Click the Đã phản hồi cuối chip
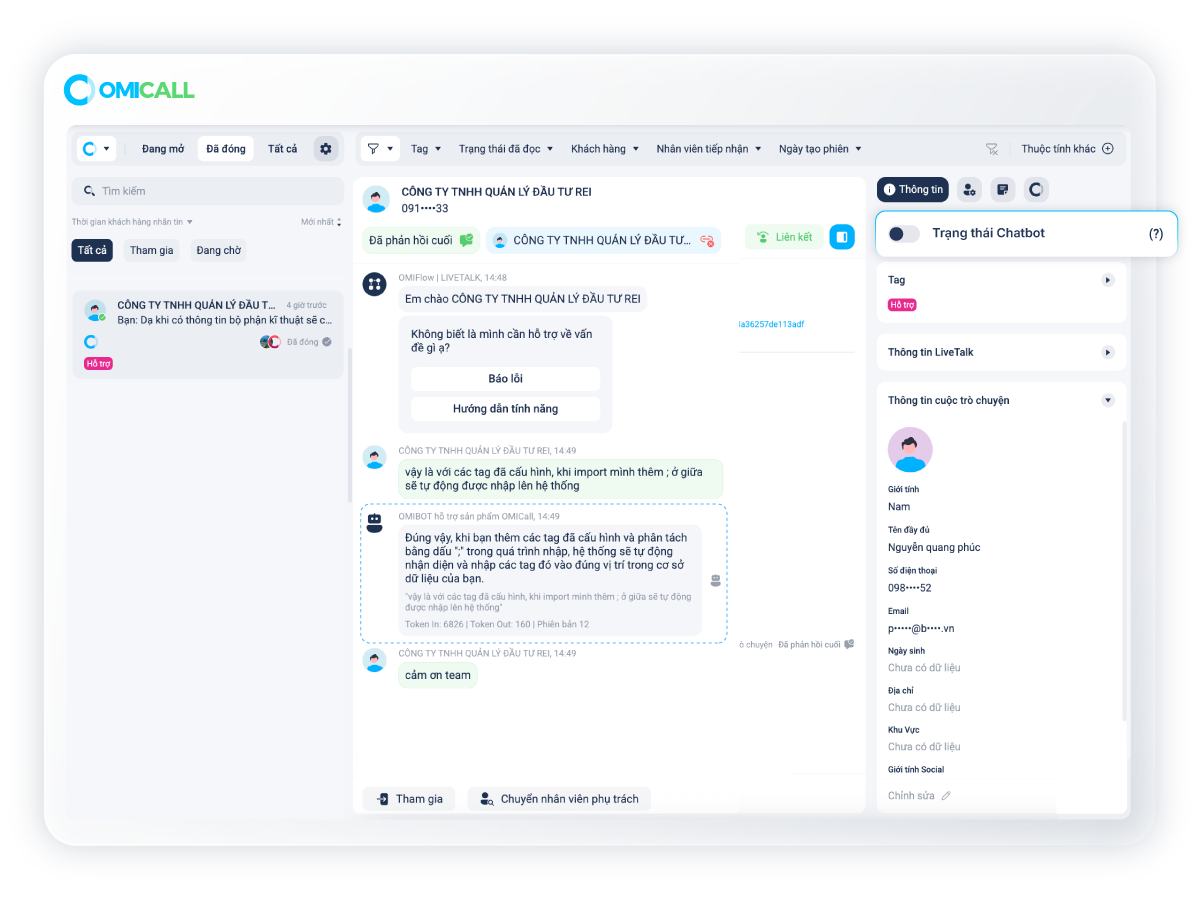Image resolution: width=1200 pixels, height=900 pixels. click(421, 240)
